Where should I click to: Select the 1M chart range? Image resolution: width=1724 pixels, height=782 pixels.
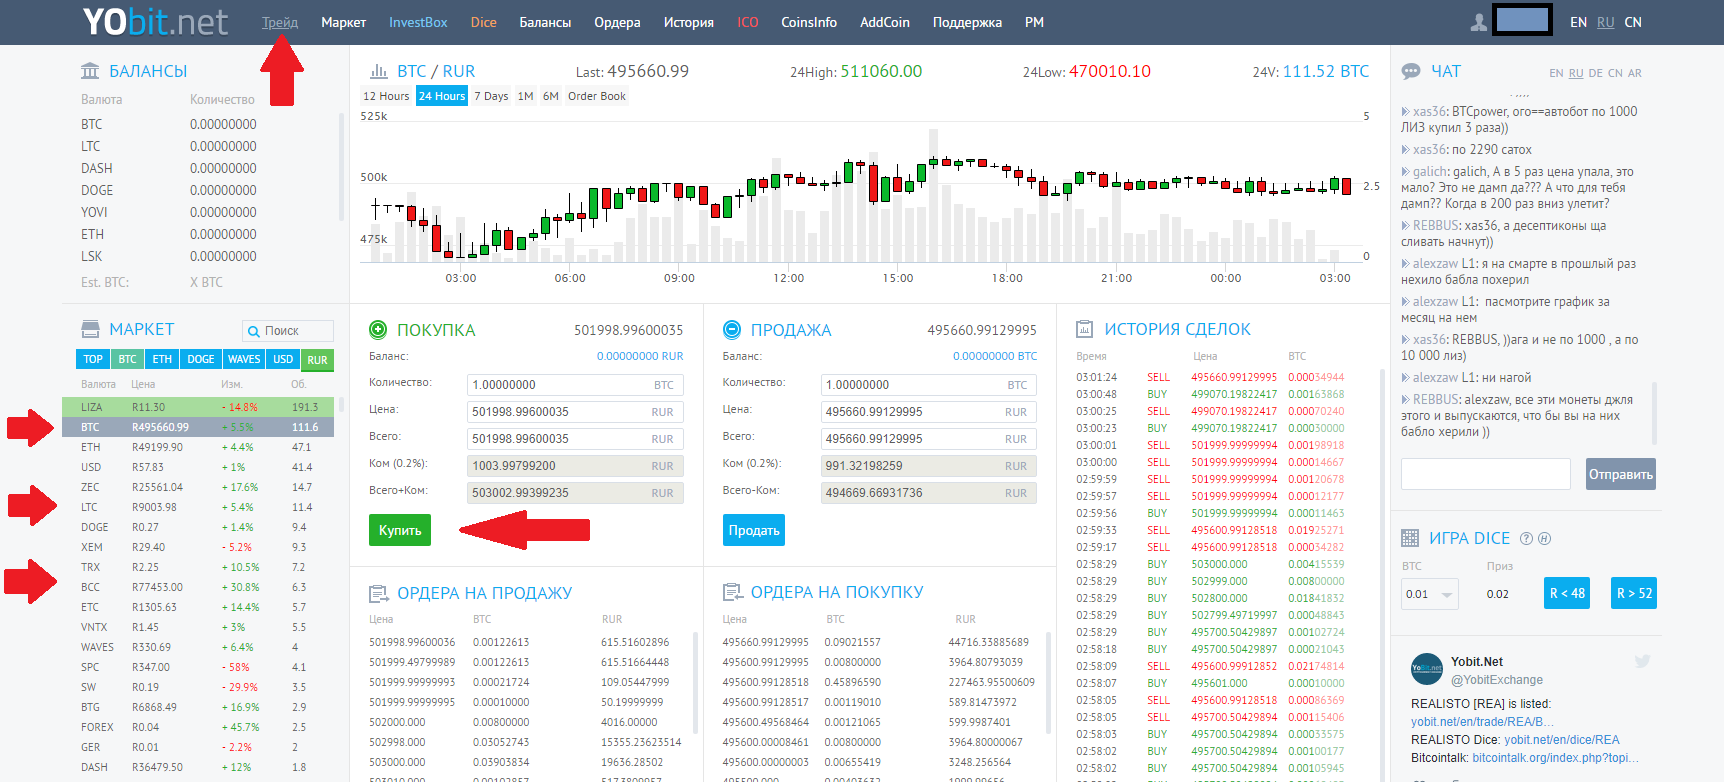[x=525, y=96]
